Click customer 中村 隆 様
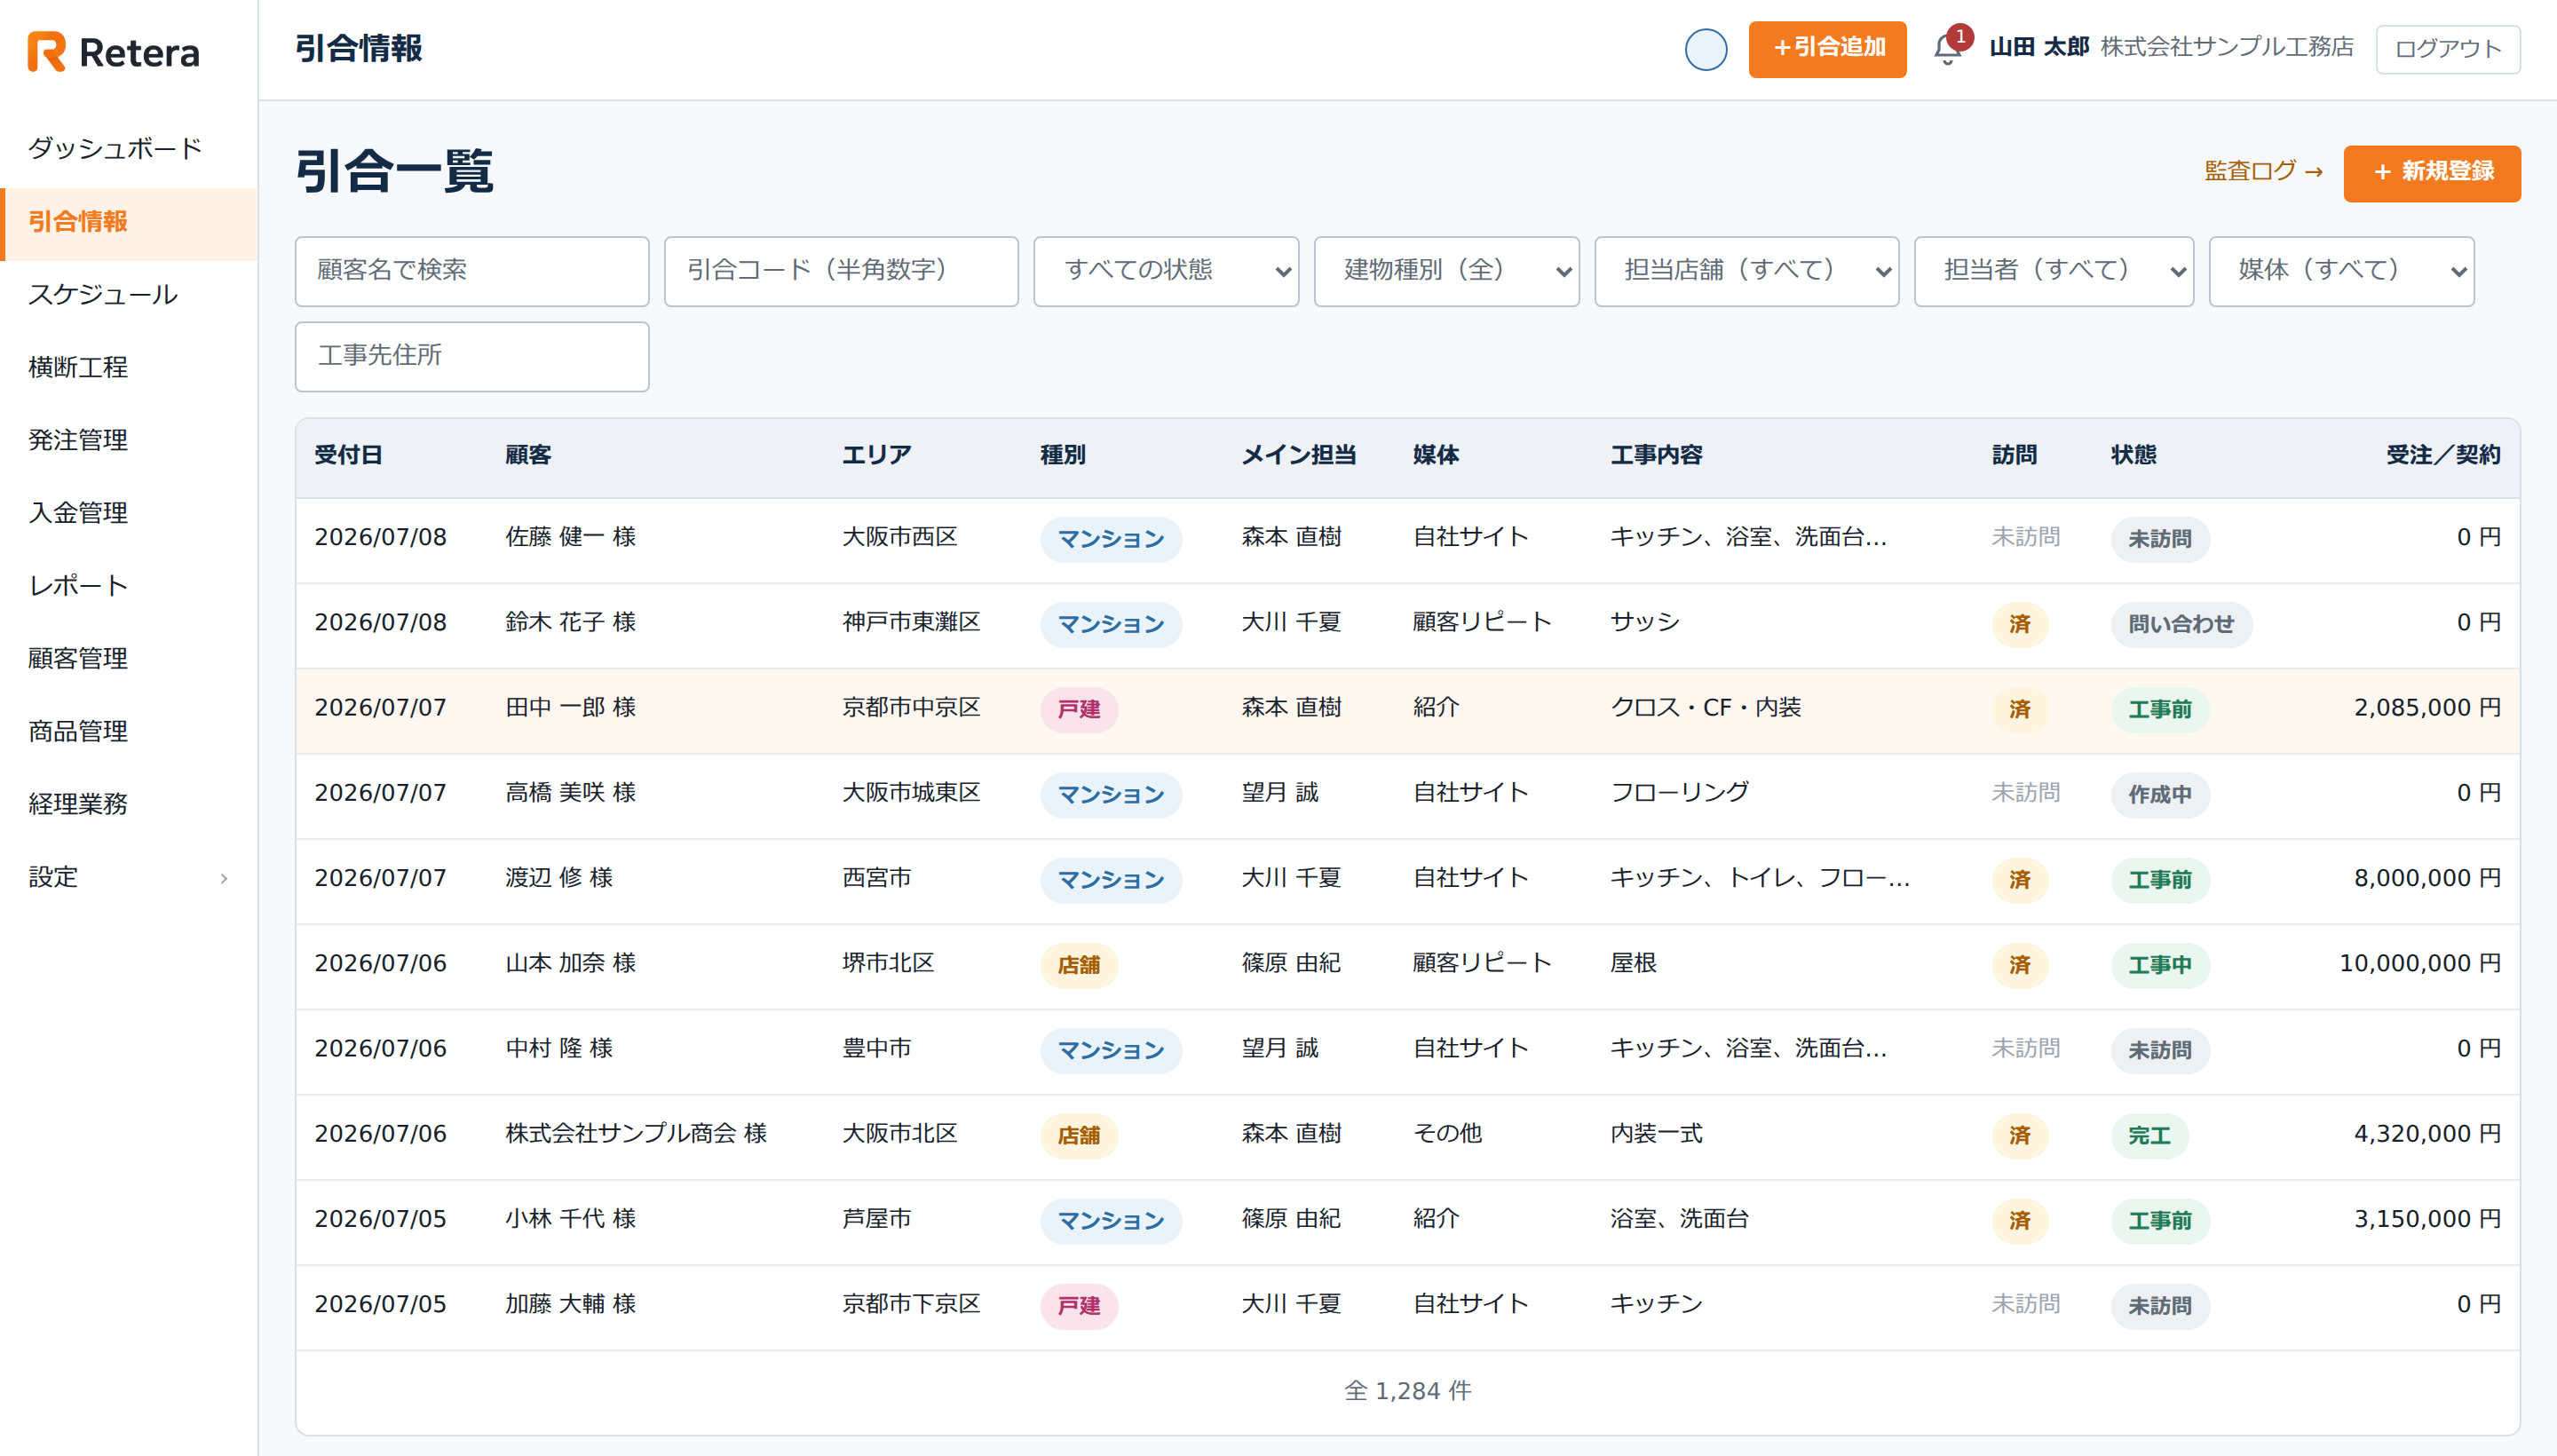 tap(559, 1049)
